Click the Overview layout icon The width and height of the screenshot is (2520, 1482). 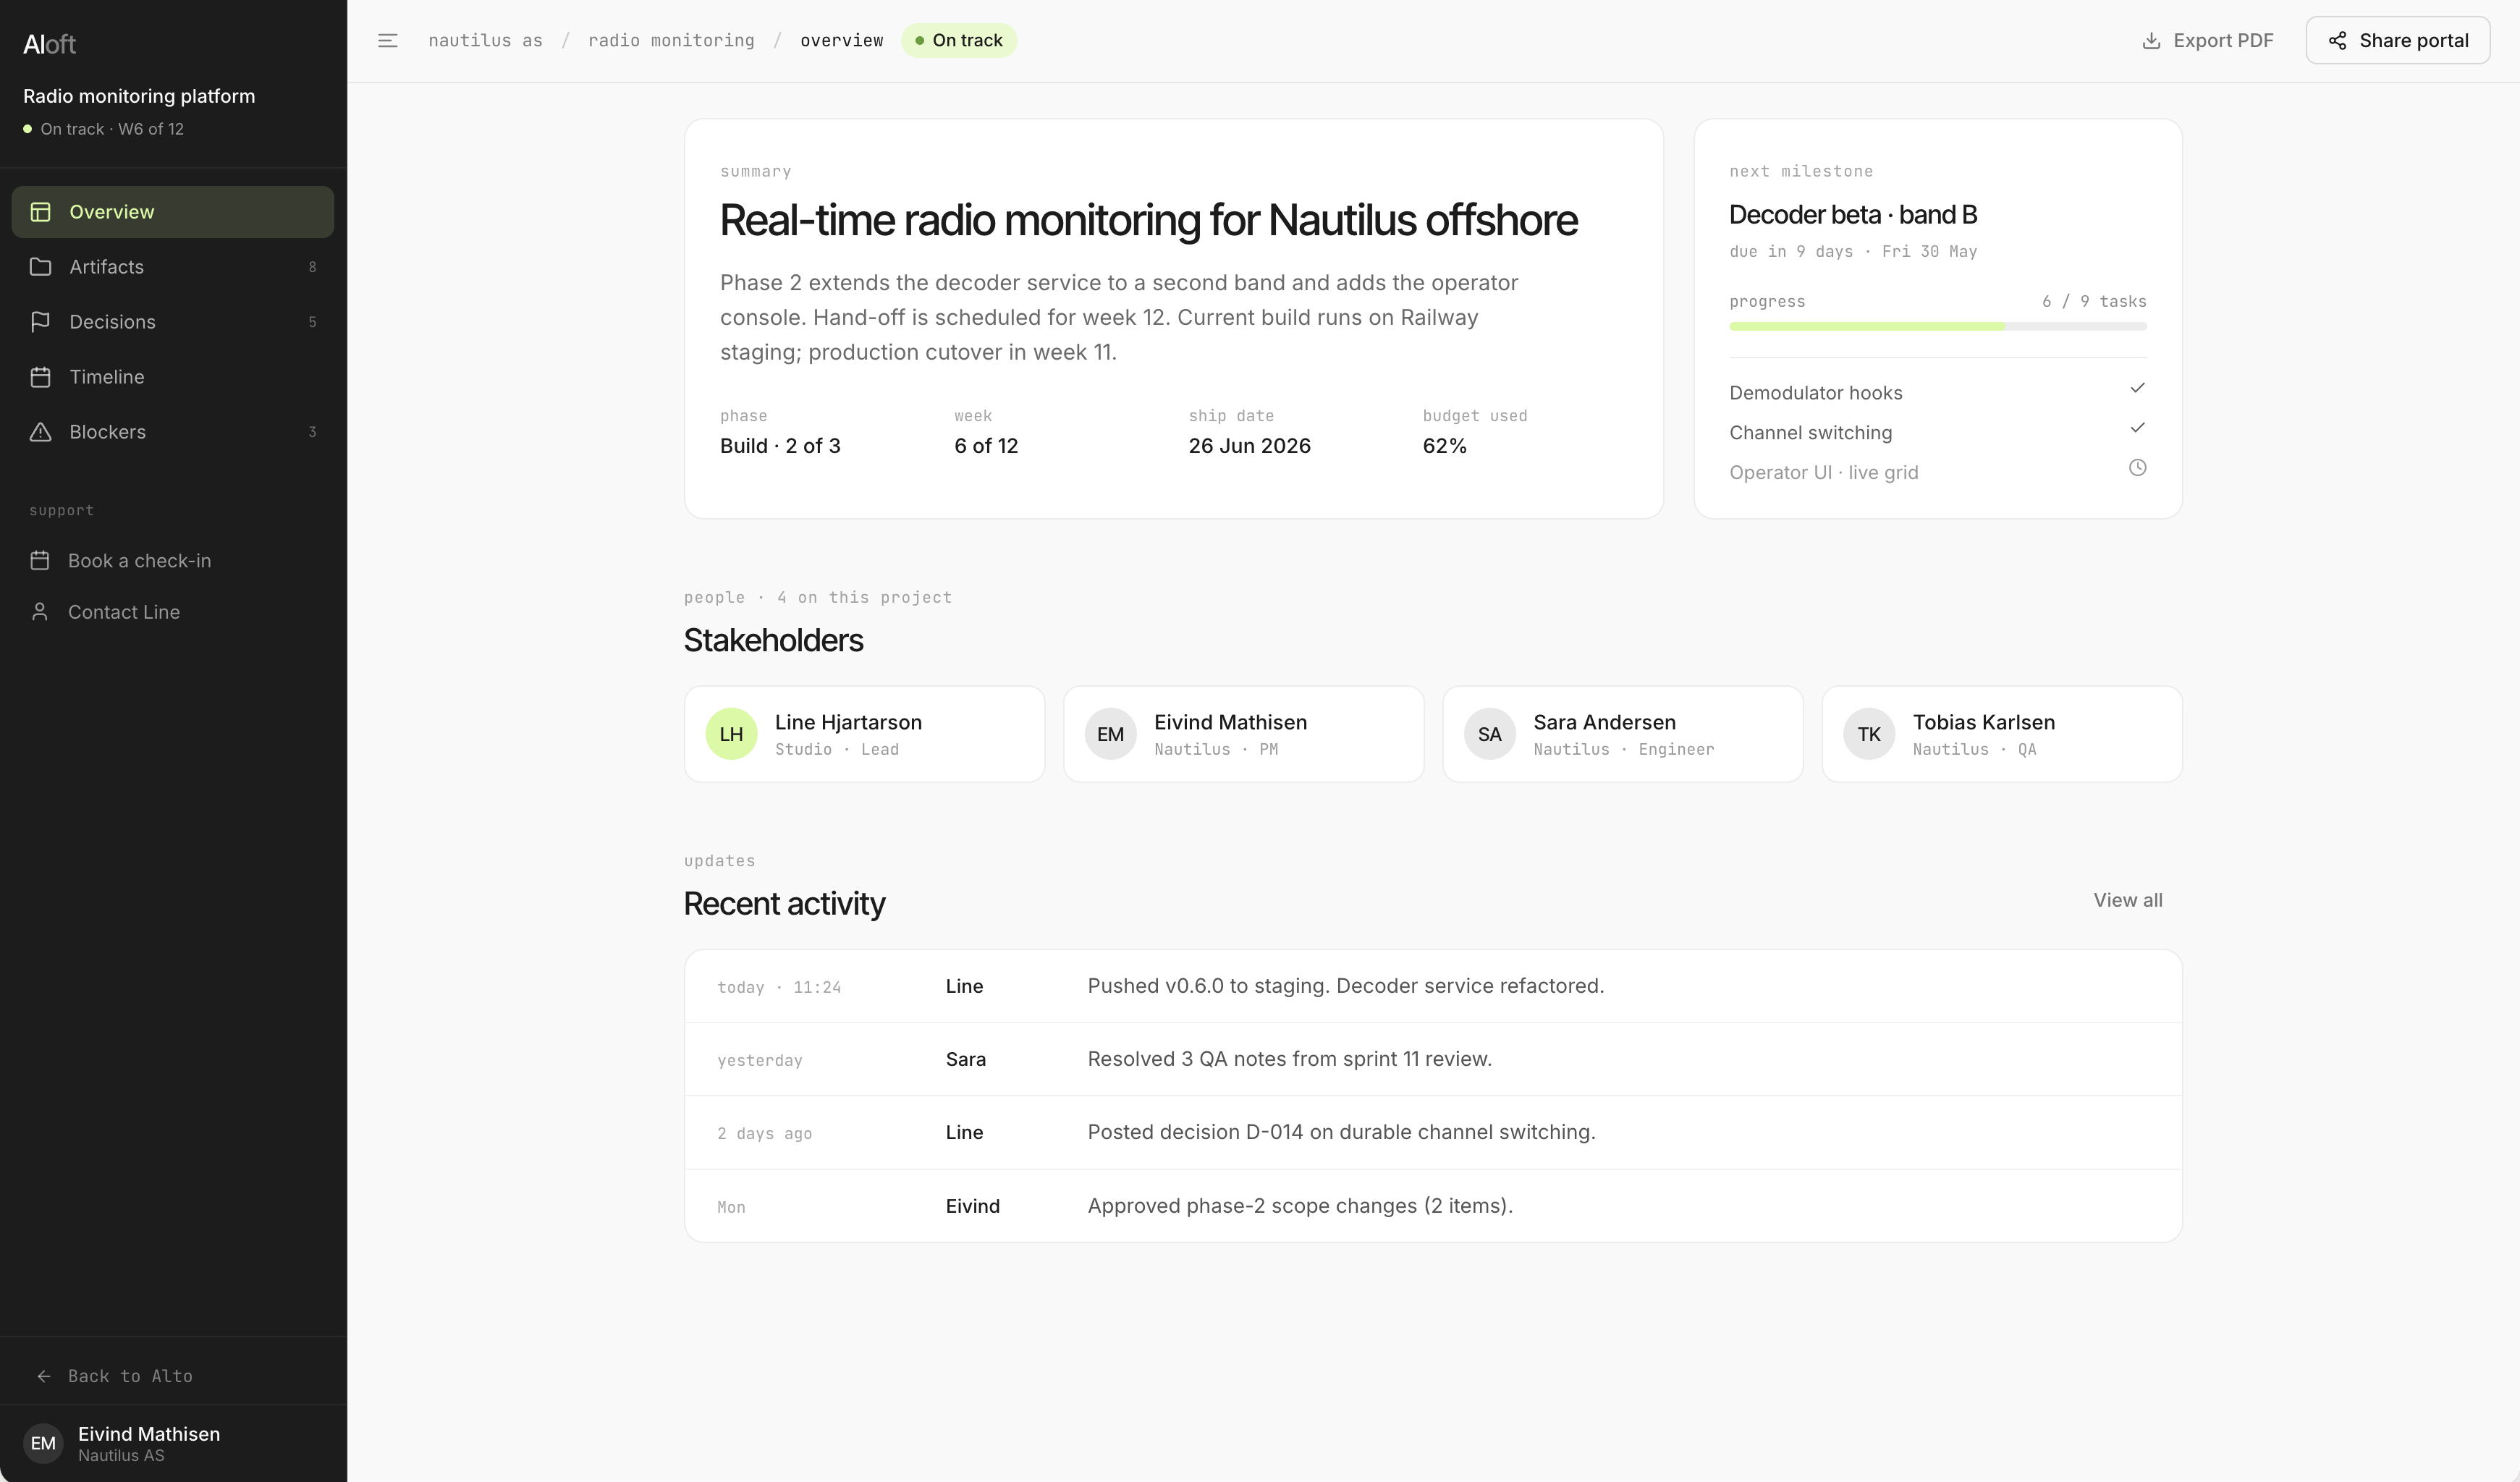tap(40, 212)
